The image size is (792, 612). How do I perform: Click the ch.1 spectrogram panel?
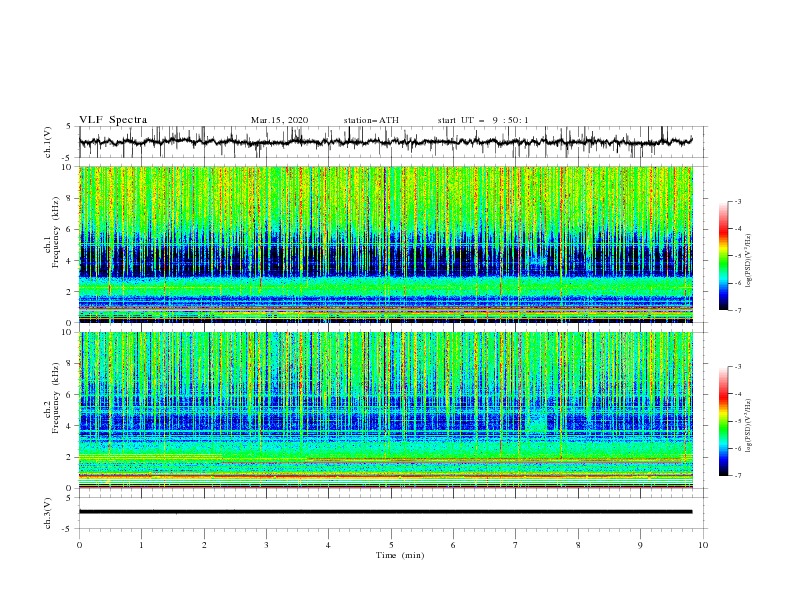point(386,244)
